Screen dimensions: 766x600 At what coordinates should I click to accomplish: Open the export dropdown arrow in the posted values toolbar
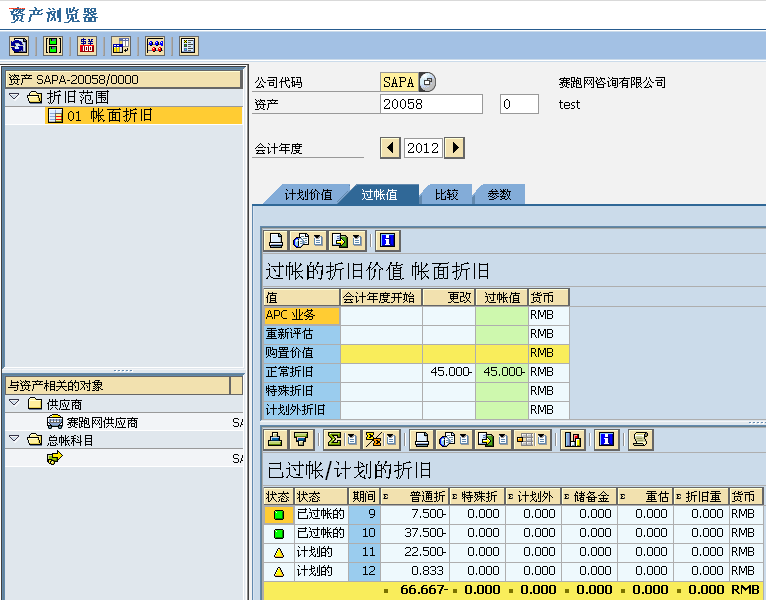[x=358, y=240]
